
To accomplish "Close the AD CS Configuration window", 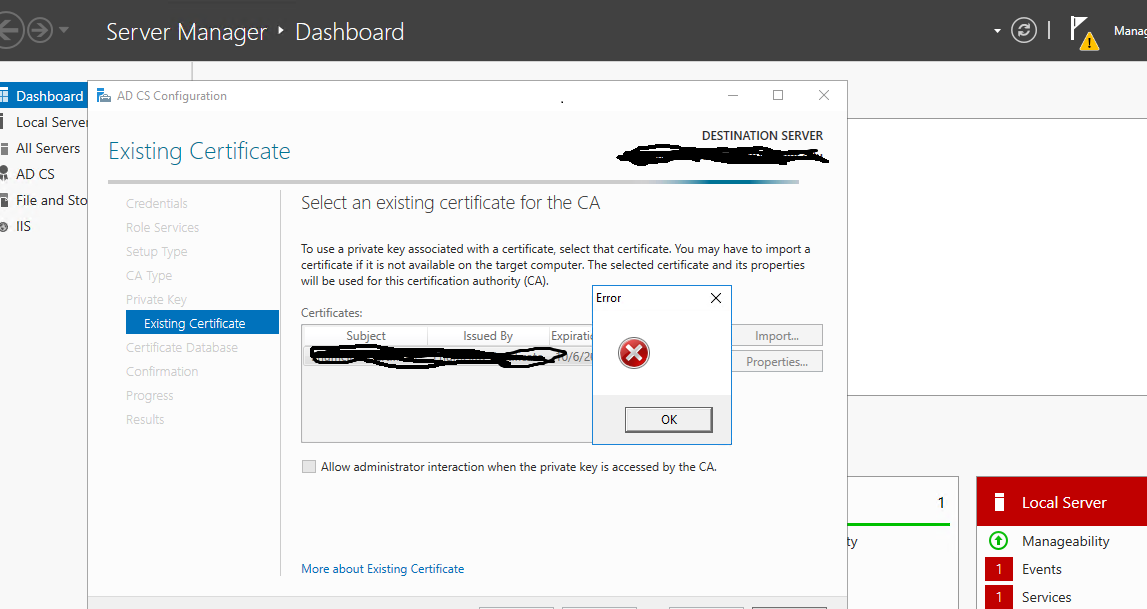I will click(824, 95).
